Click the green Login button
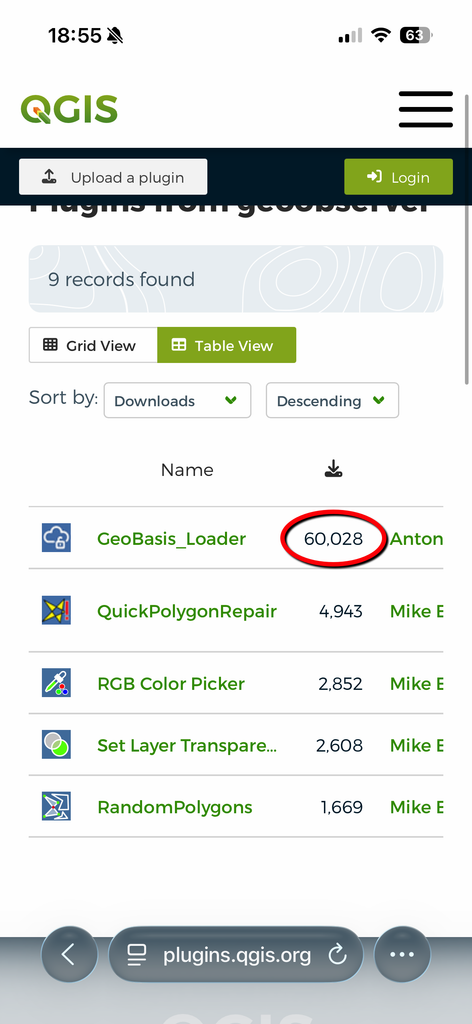The height and width of the screenshot is (1024, 472). [398, 177]
